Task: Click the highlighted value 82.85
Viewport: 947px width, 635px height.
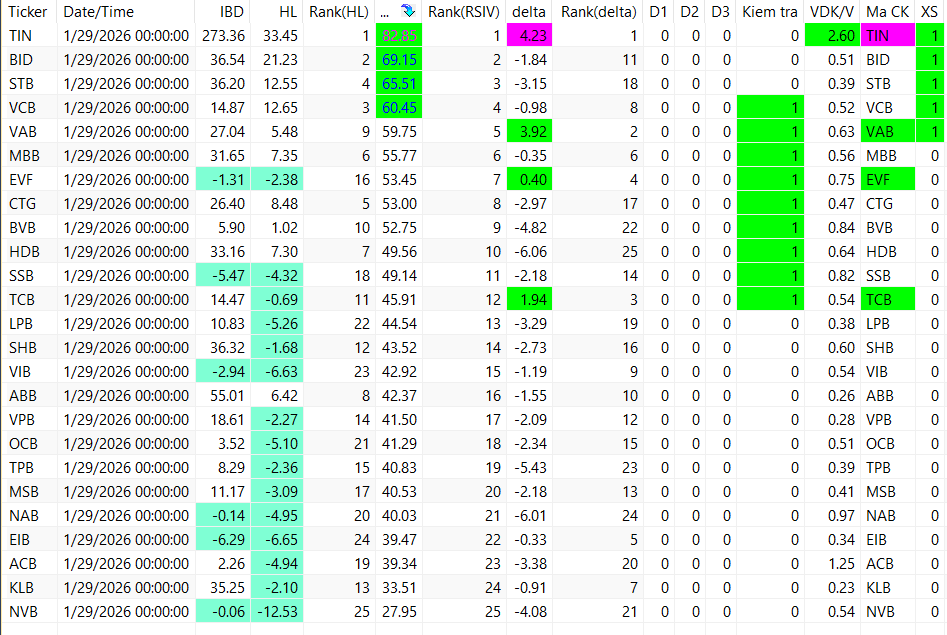Action: (x=399, y=36)
